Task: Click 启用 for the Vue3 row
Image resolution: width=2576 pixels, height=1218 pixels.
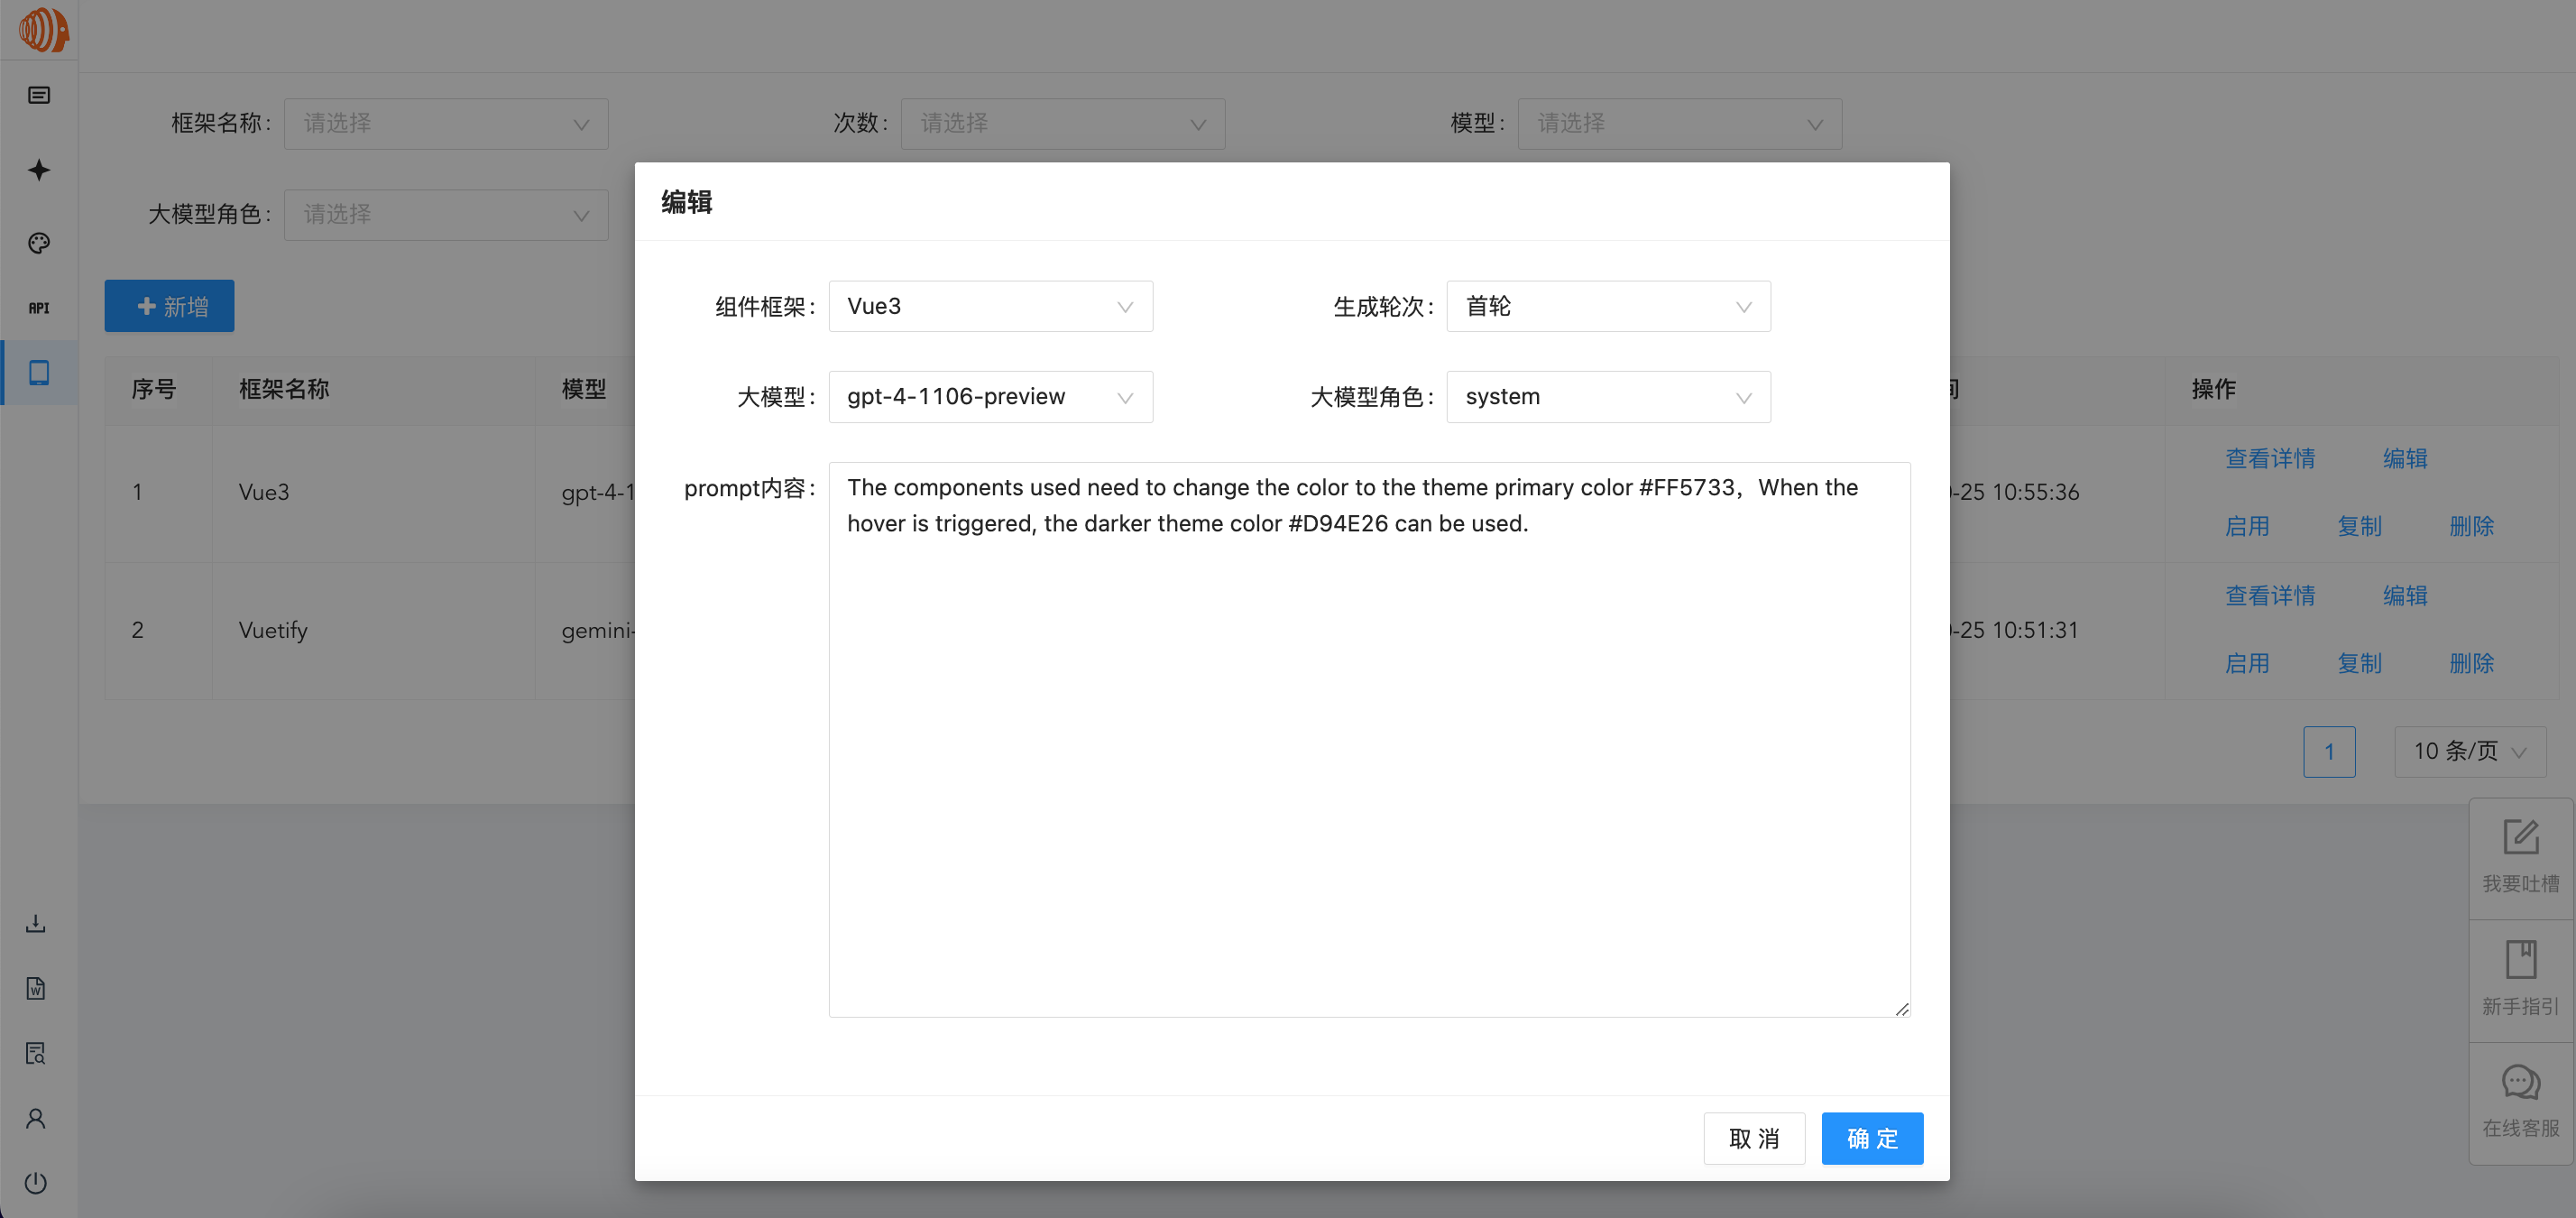Action: (2247, 526)
